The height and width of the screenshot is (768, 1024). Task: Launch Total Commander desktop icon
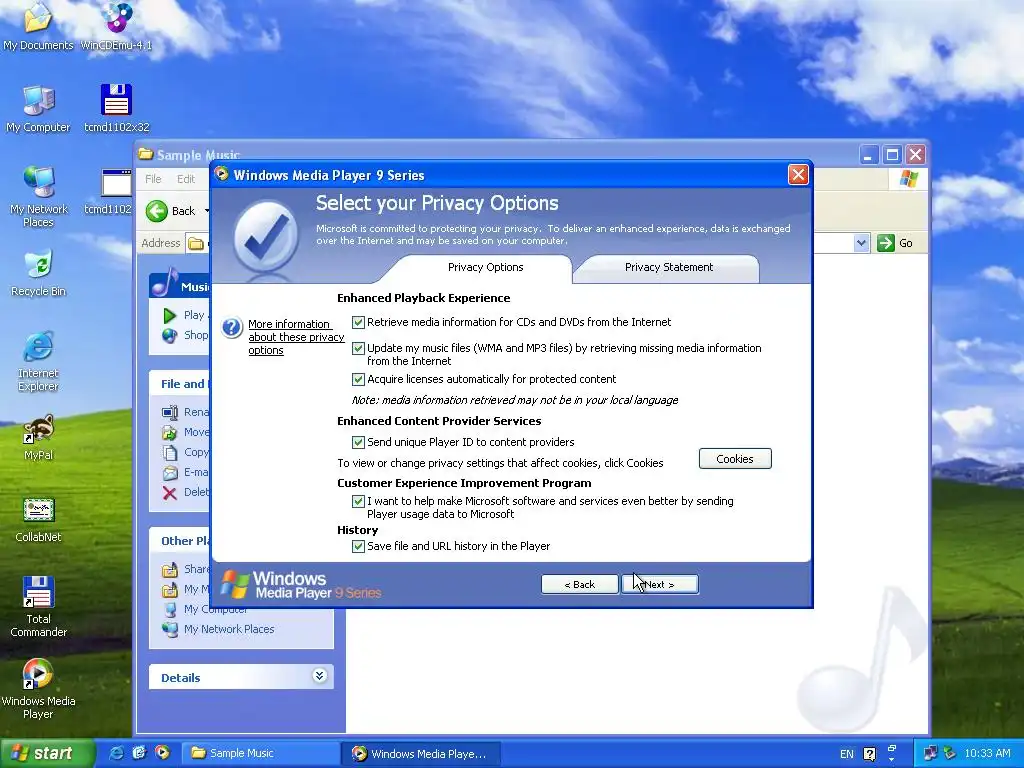(x=38, y=607)
